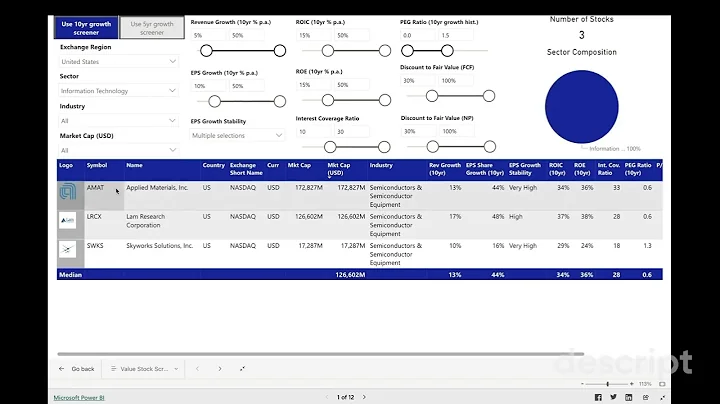The width and height of the screenshot is (720, 404).
Task: Sort by Symbol column header
Action: (97, 165)
